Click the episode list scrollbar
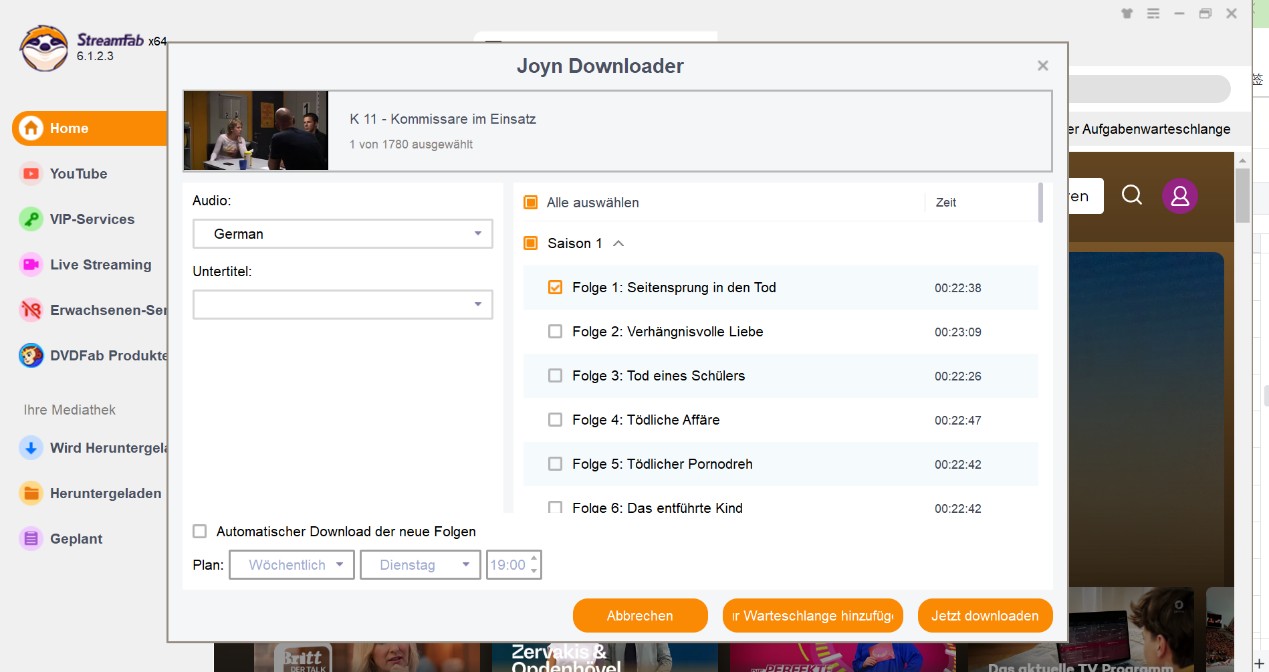Screen dimensions: 1269x672 [x=1041, y=202]
